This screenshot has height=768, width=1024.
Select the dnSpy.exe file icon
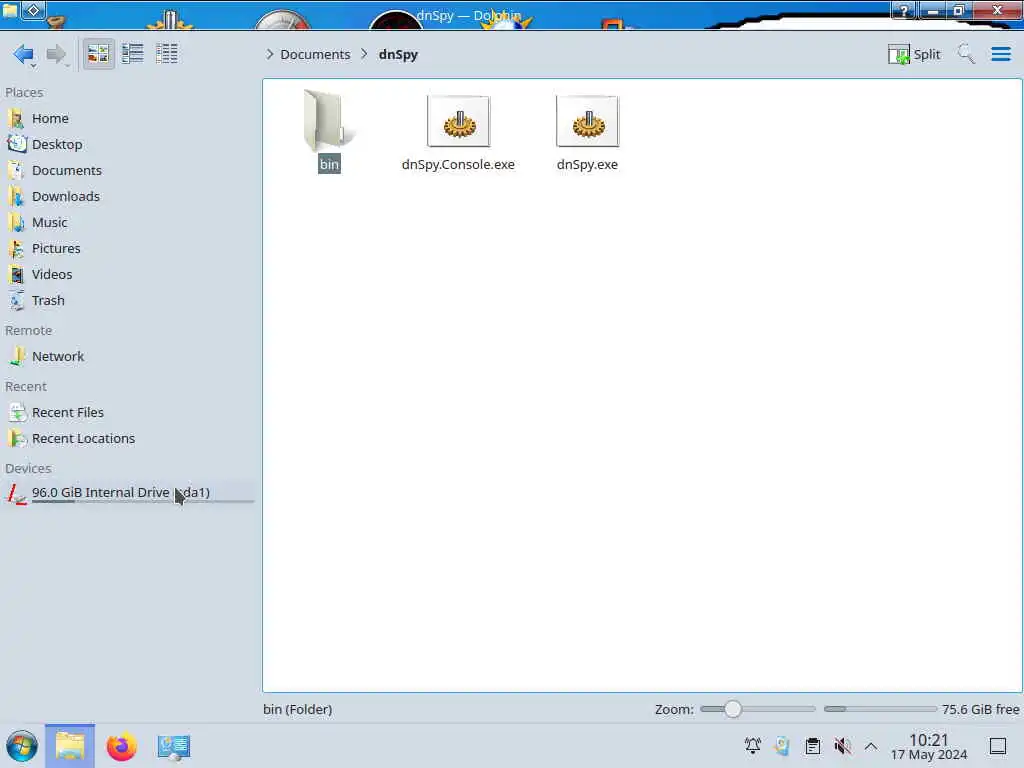pyautogui.click(x=587, y=121)
